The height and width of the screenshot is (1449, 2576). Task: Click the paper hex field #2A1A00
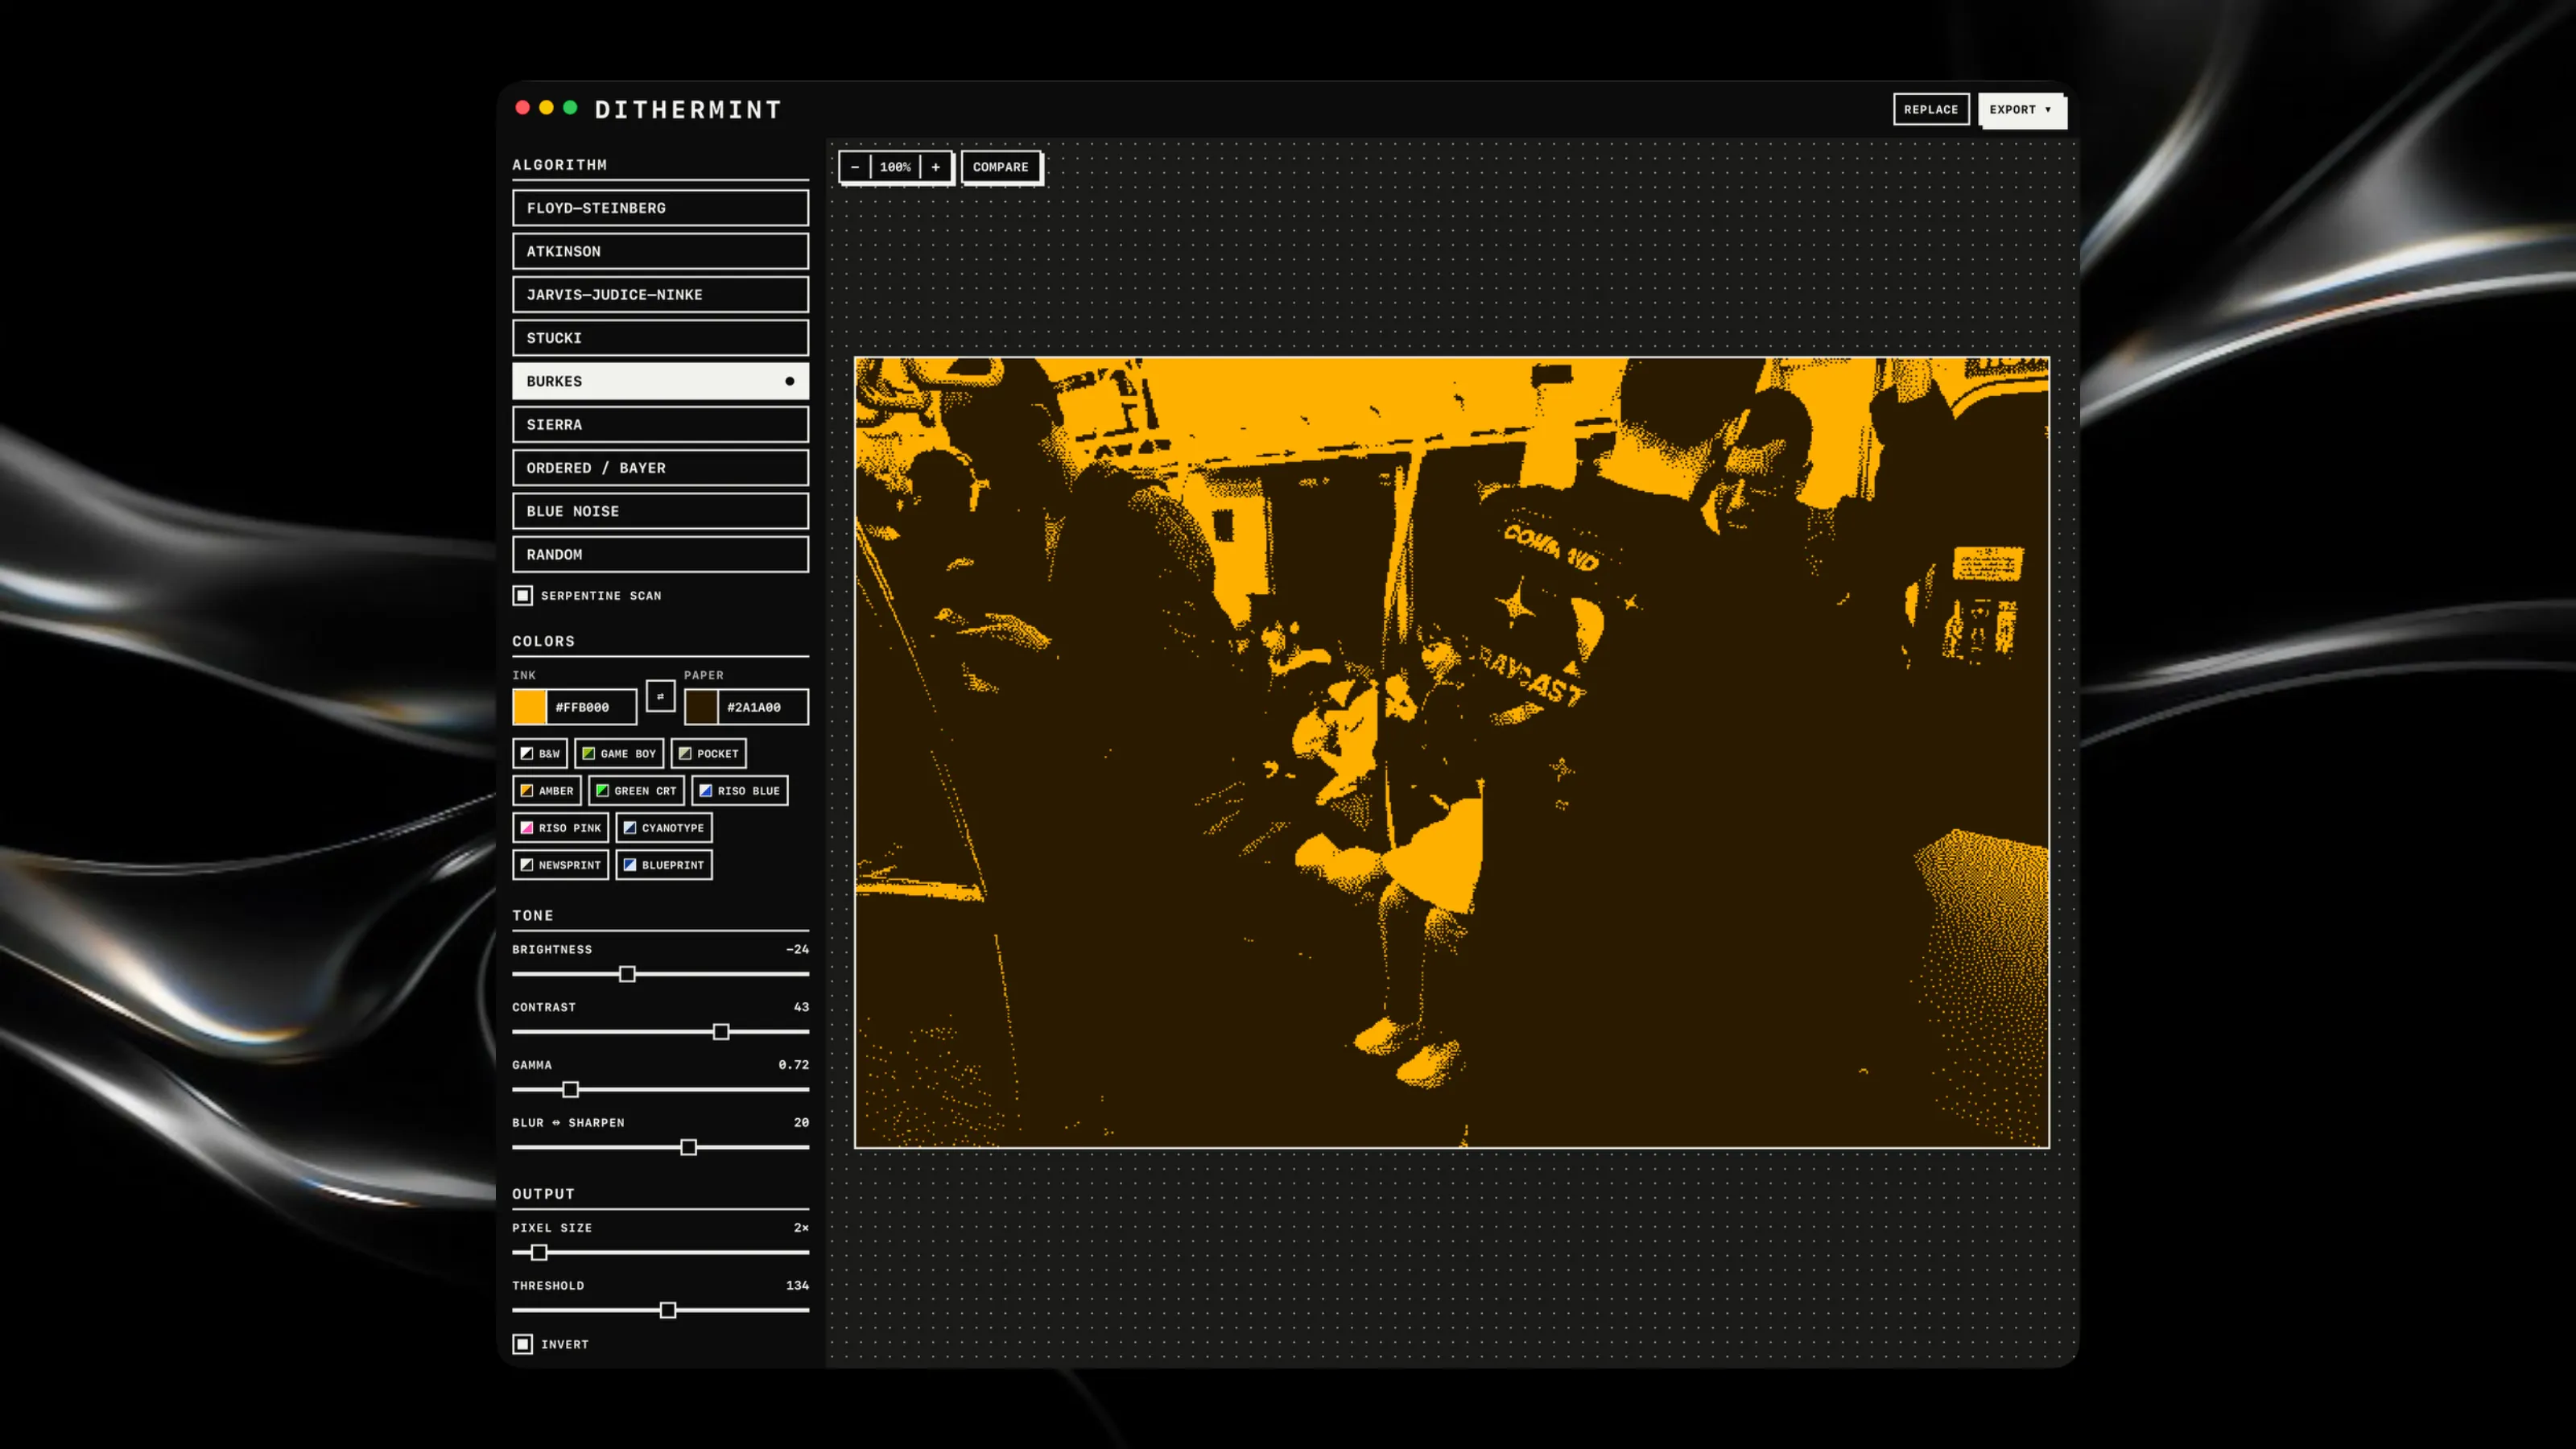tap(762, 707)
